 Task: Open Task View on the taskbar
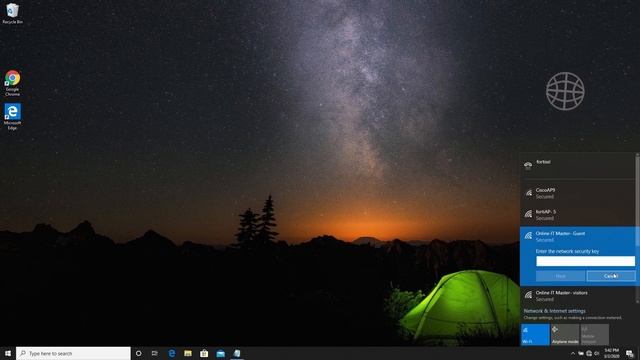(155, 353)
